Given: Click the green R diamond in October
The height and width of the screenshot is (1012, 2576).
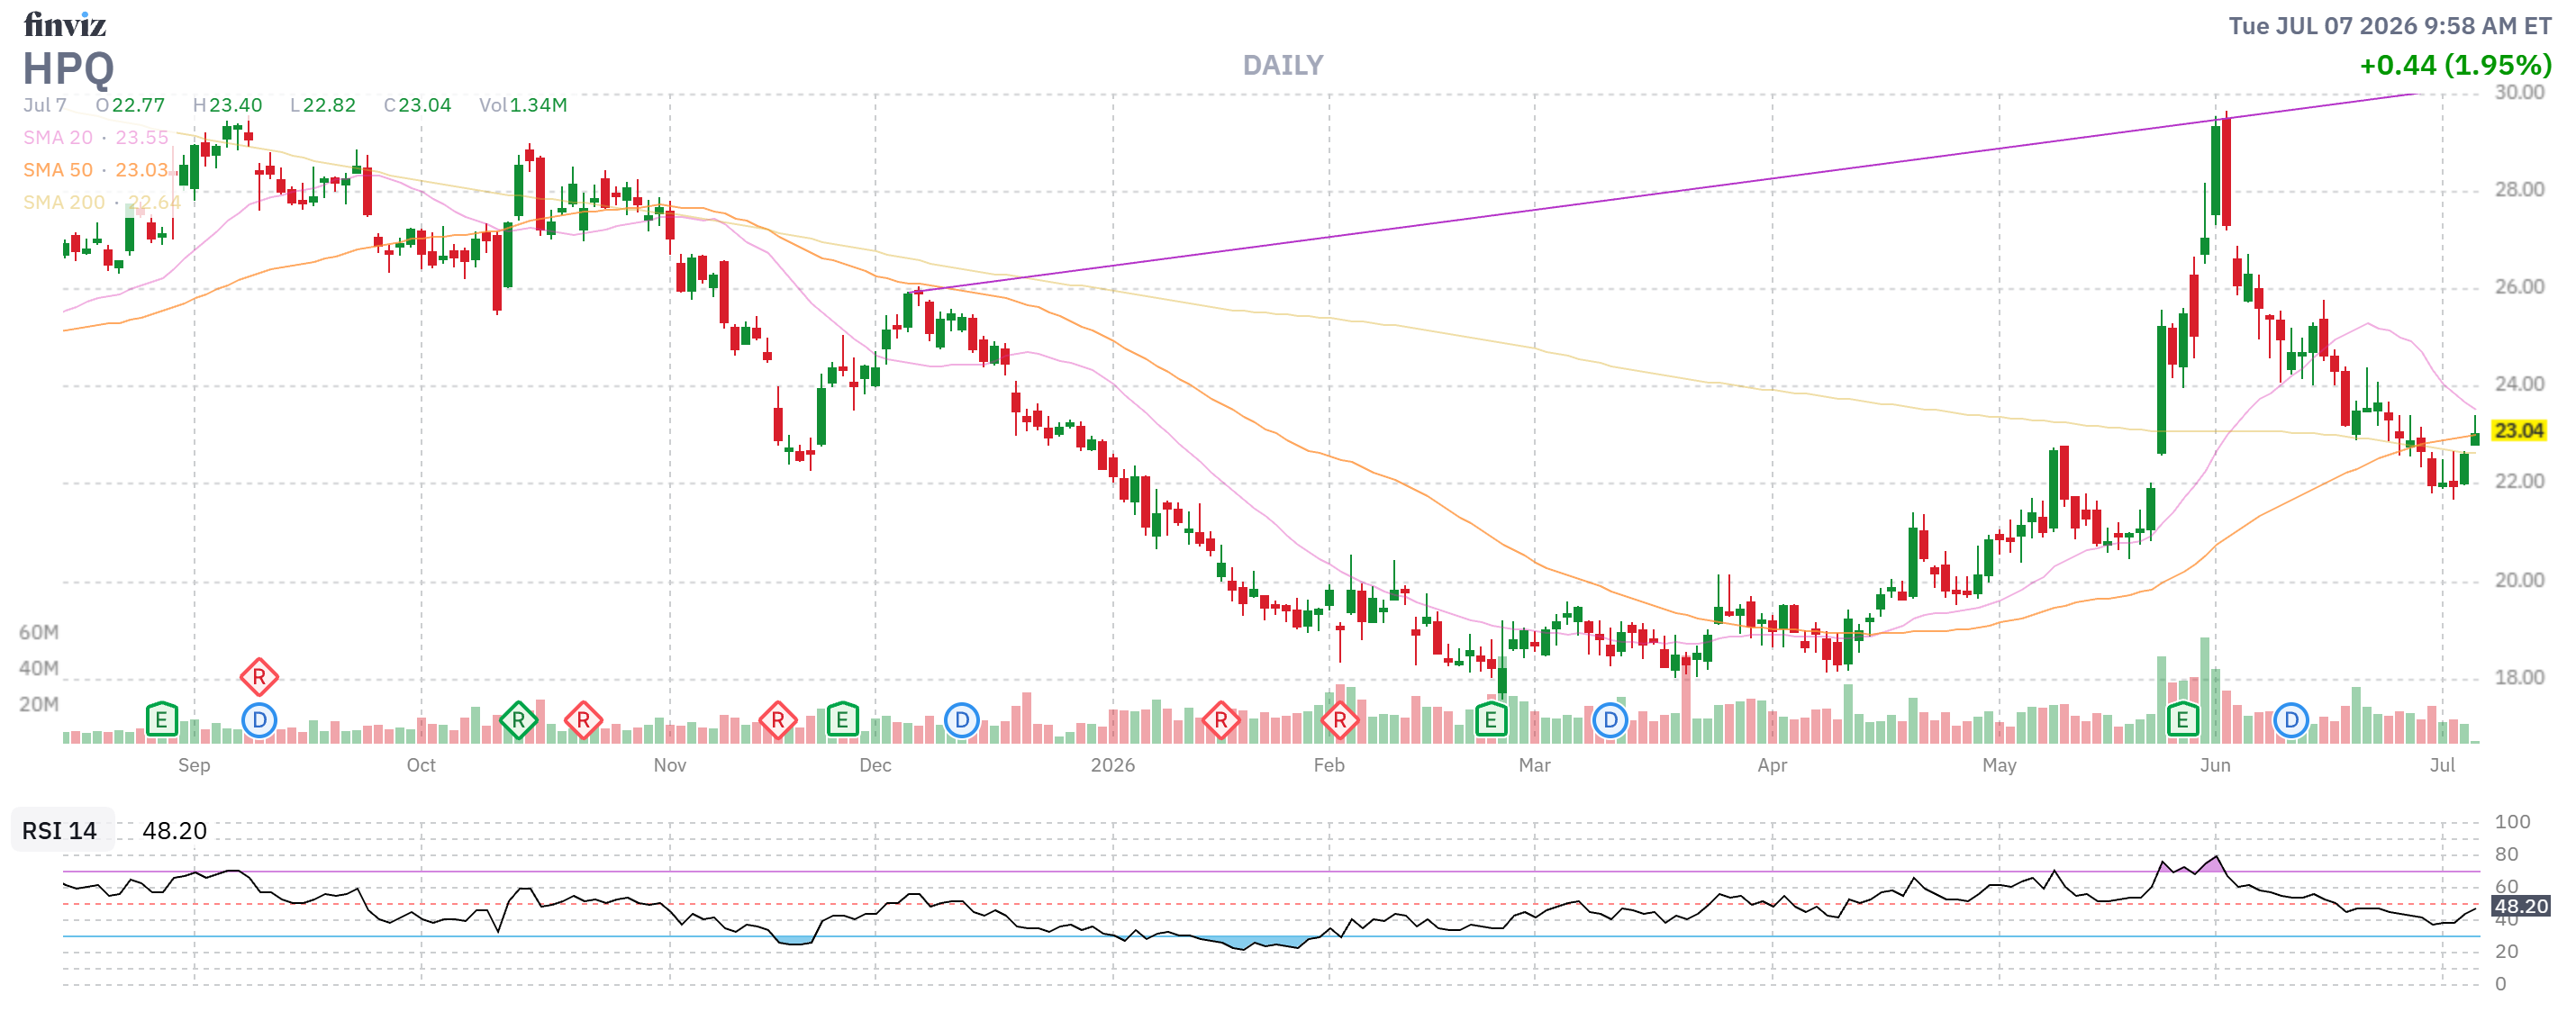Looking at the screenshot, I should tap(518, 719).
